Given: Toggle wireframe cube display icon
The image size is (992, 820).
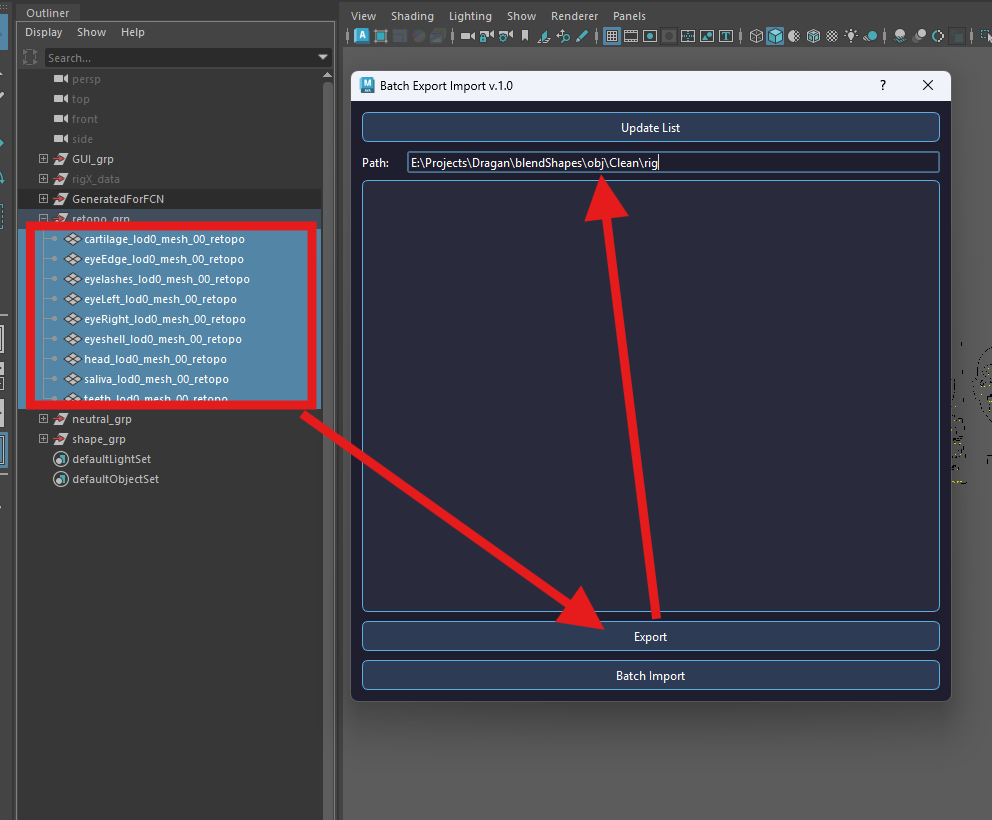Looking at the screenshot, I should coord(756,36).
